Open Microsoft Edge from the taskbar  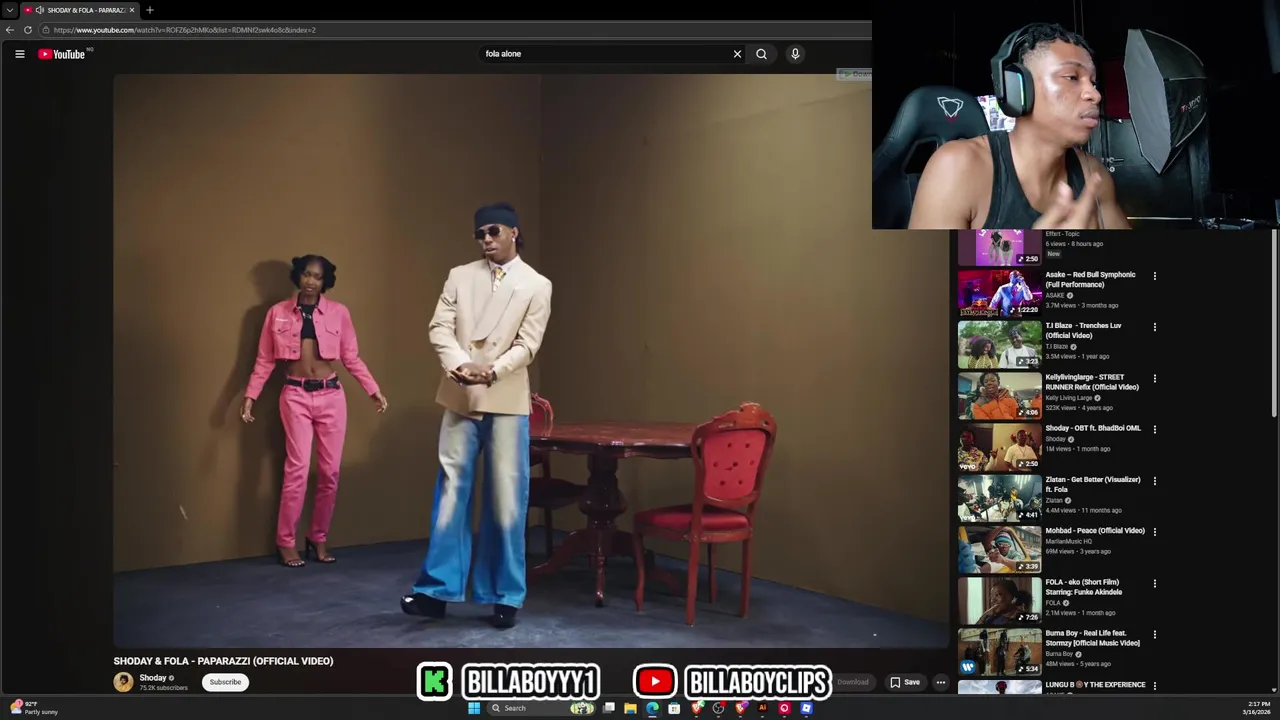click(652, 708)
